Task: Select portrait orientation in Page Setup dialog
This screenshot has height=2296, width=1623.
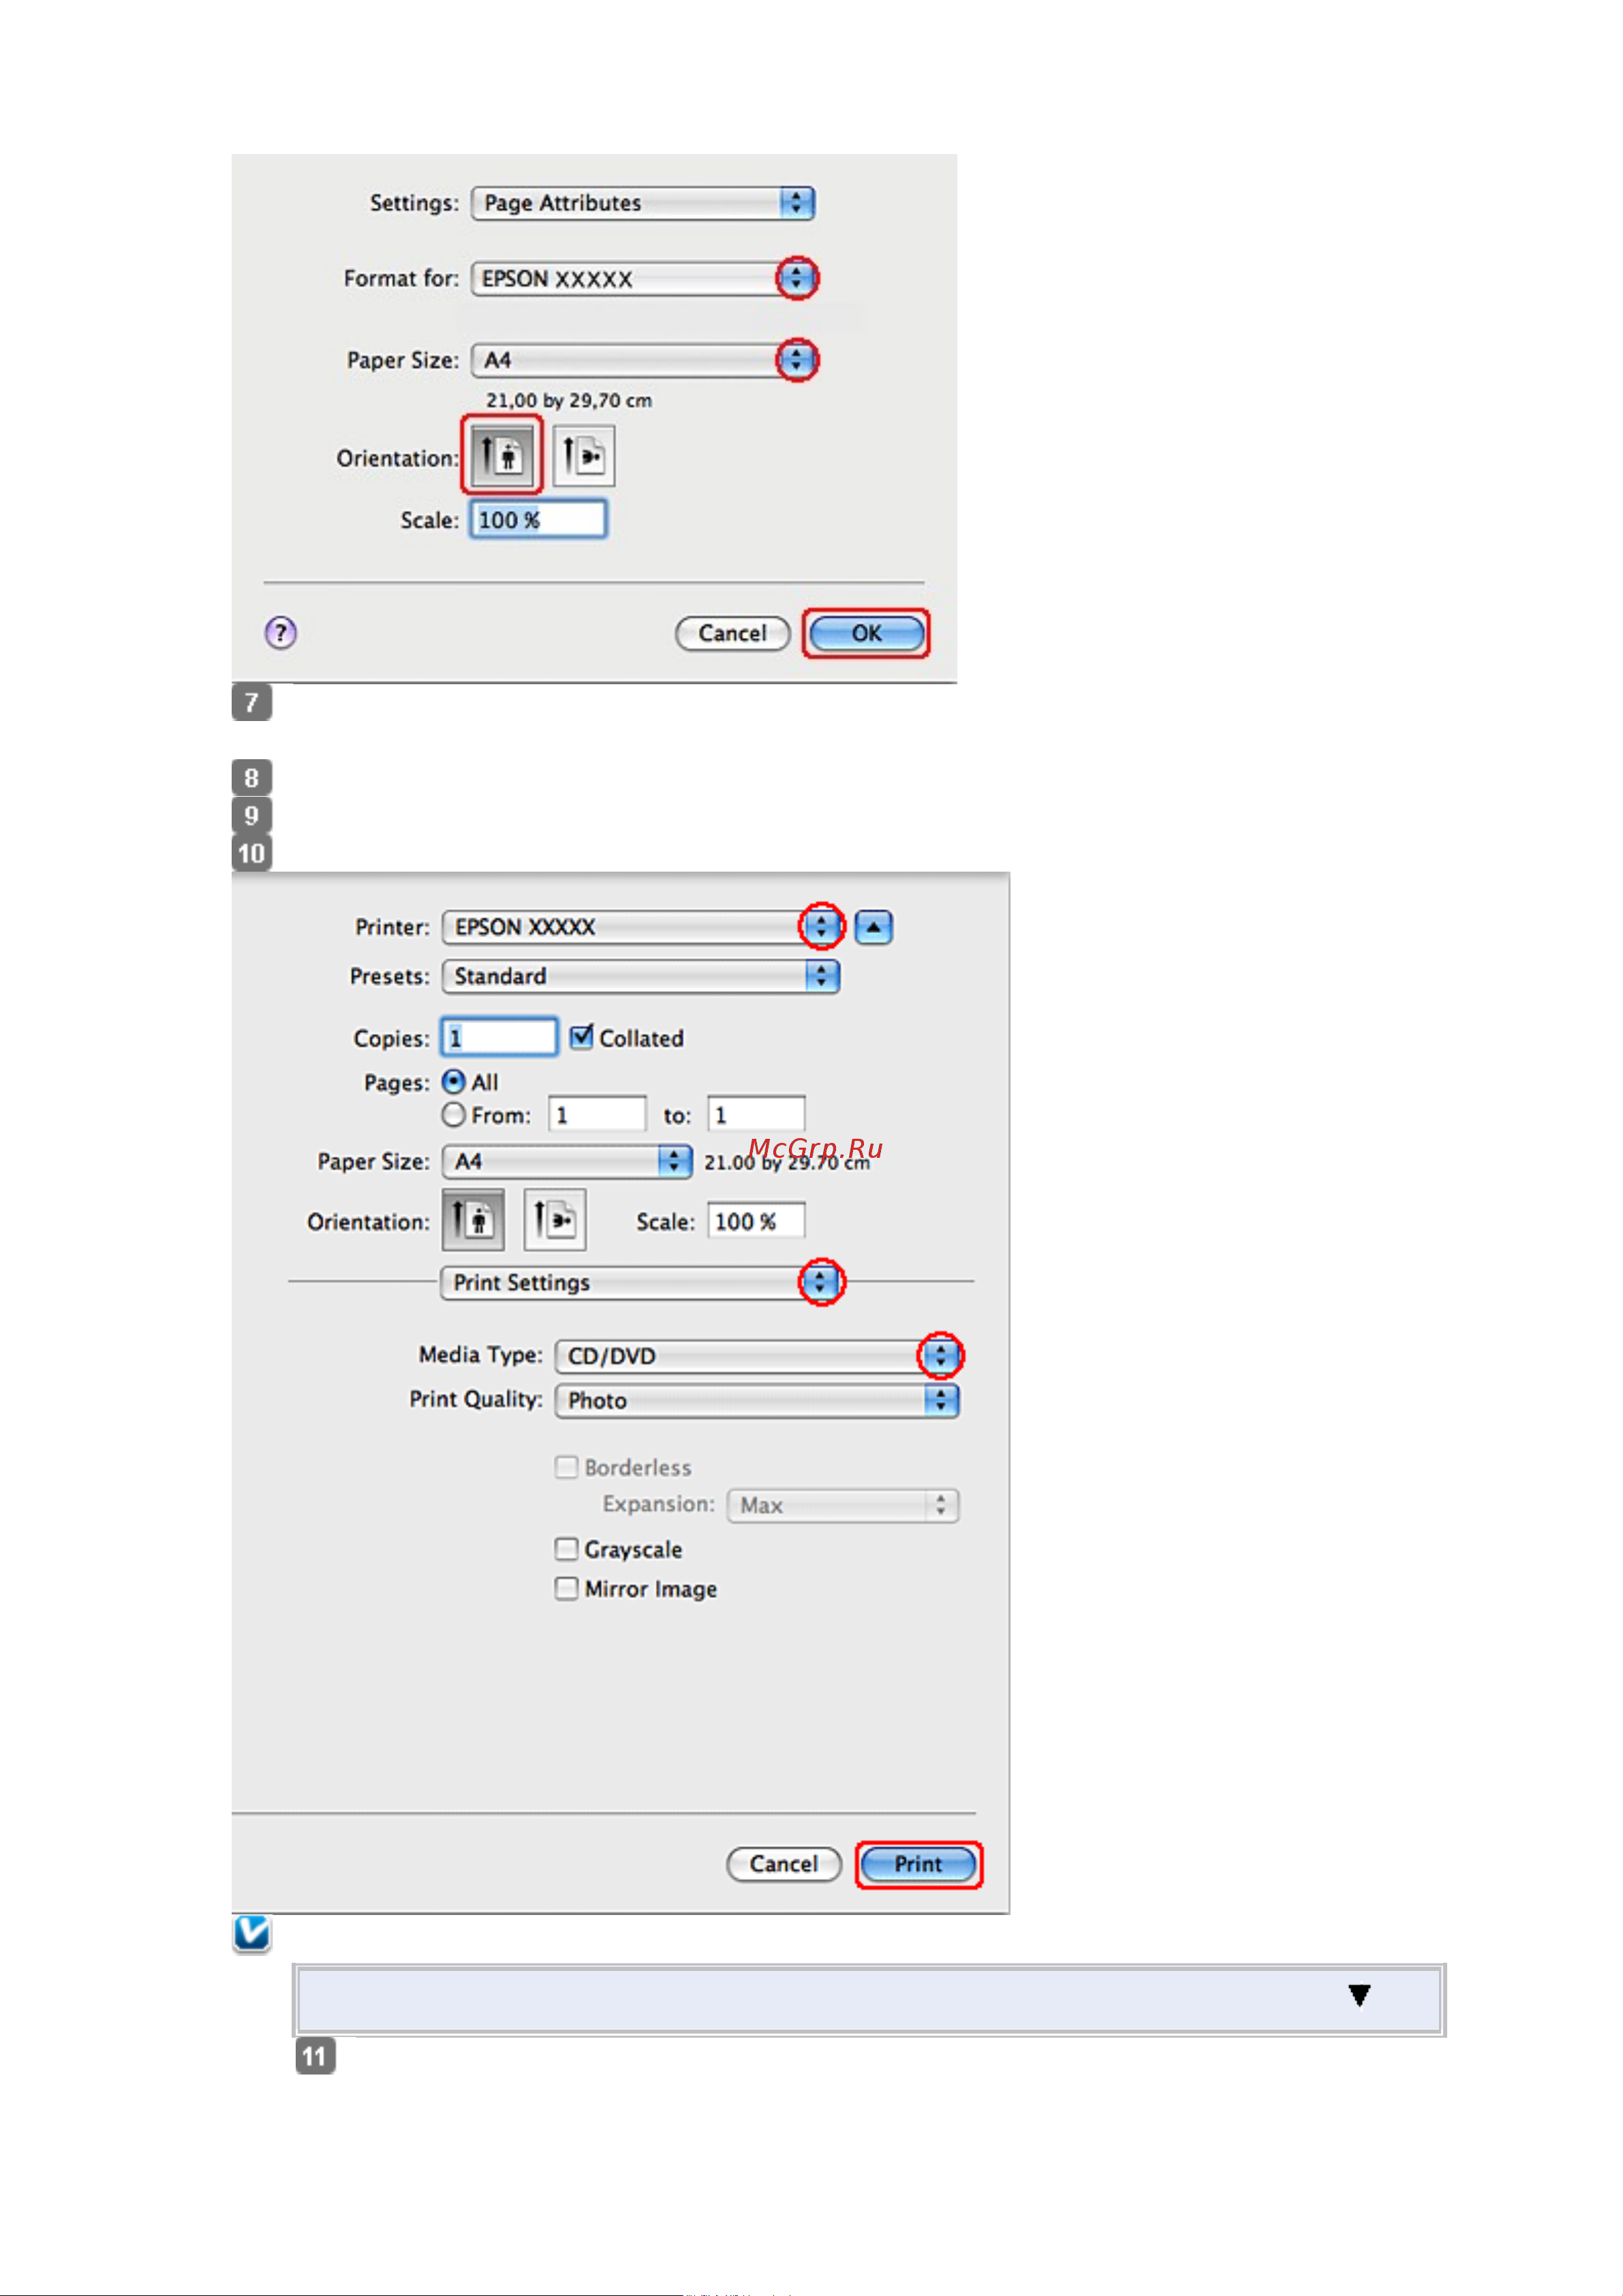Action: 501,456
